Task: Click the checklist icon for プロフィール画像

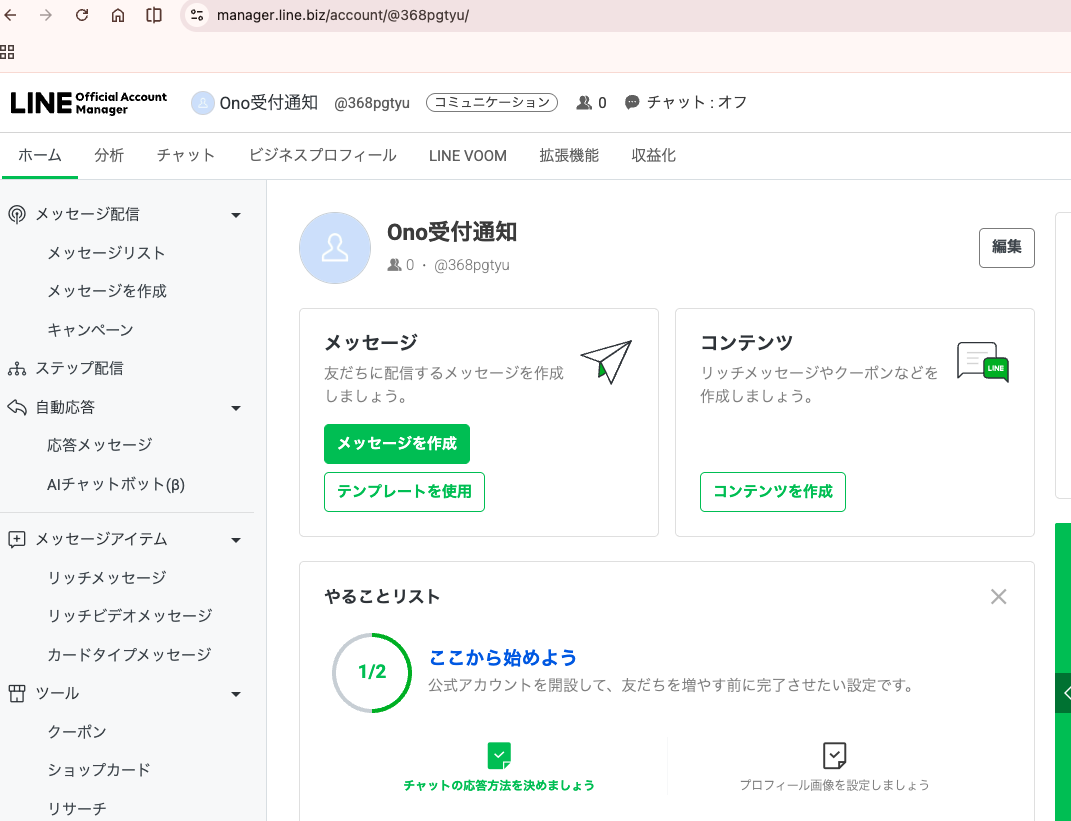Action: pos(835,755)
